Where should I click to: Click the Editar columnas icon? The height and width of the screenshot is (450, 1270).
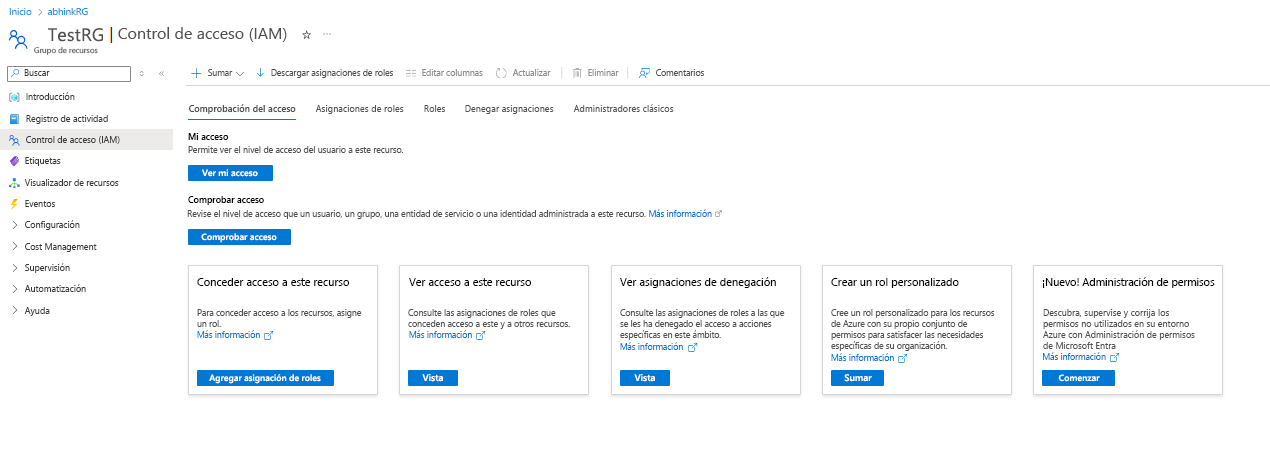tap(411, 73)
